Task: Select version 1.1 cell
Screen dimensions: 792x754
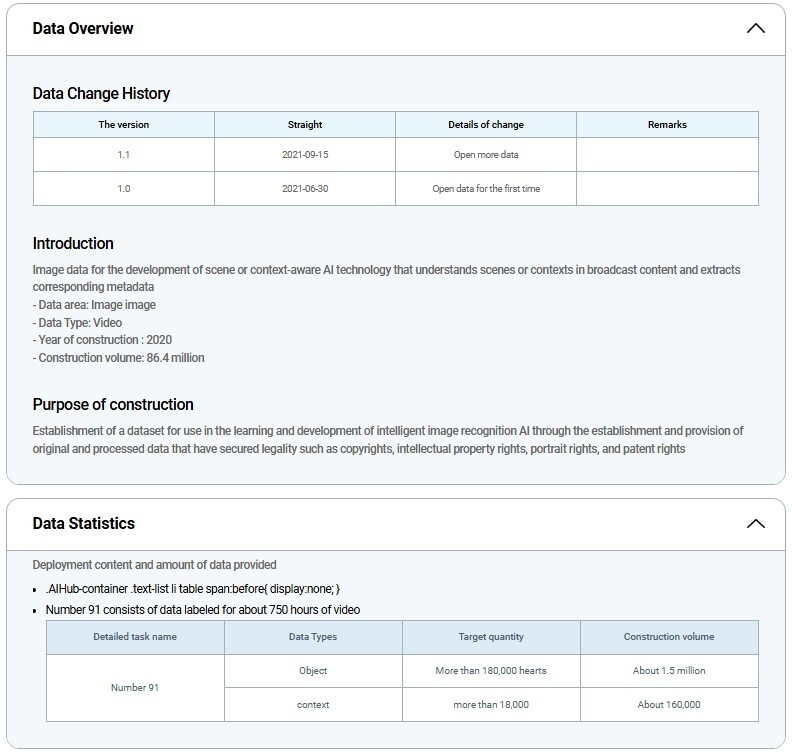Action: (x=124, y=155)
